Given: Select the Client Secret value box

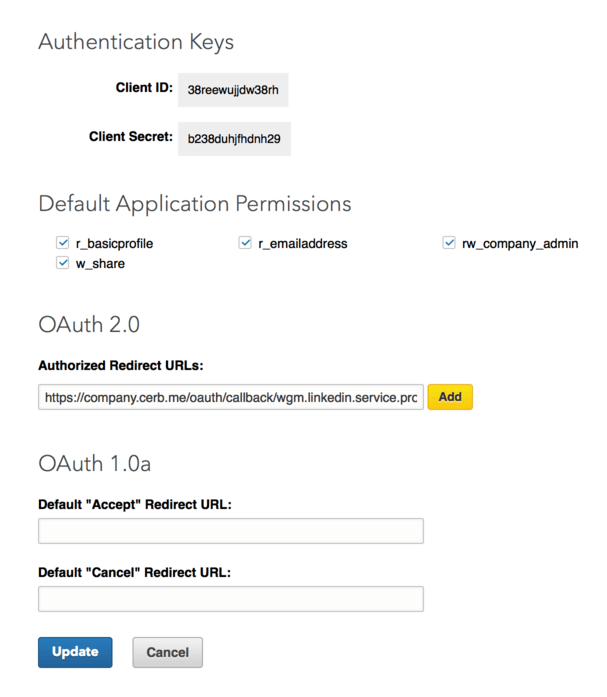Looking at the screenshot, I should [235, 139].
